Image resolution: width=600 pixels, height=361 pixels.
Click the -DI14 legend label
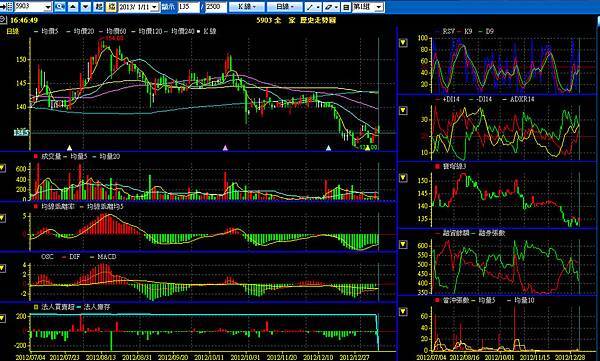click(x=483, y=99)
